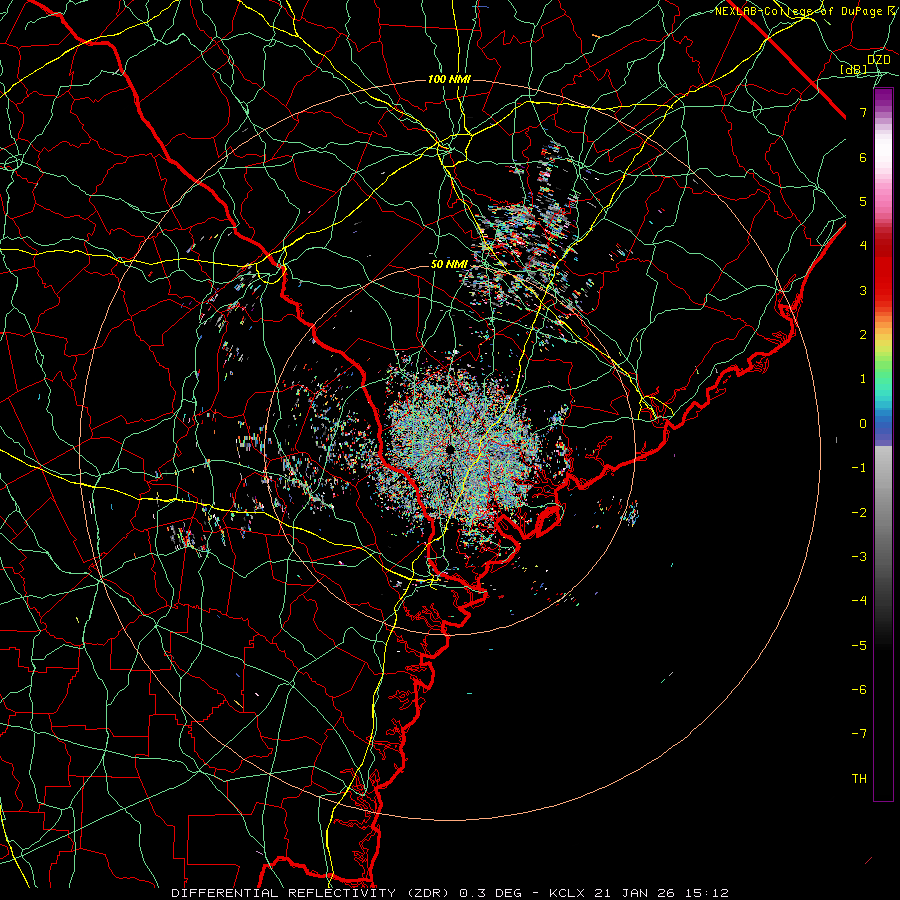Image resolution: width=900 pixels, height=900 pixels.
Task: Click the "7" value on the scale
Action: coord(863,112)
